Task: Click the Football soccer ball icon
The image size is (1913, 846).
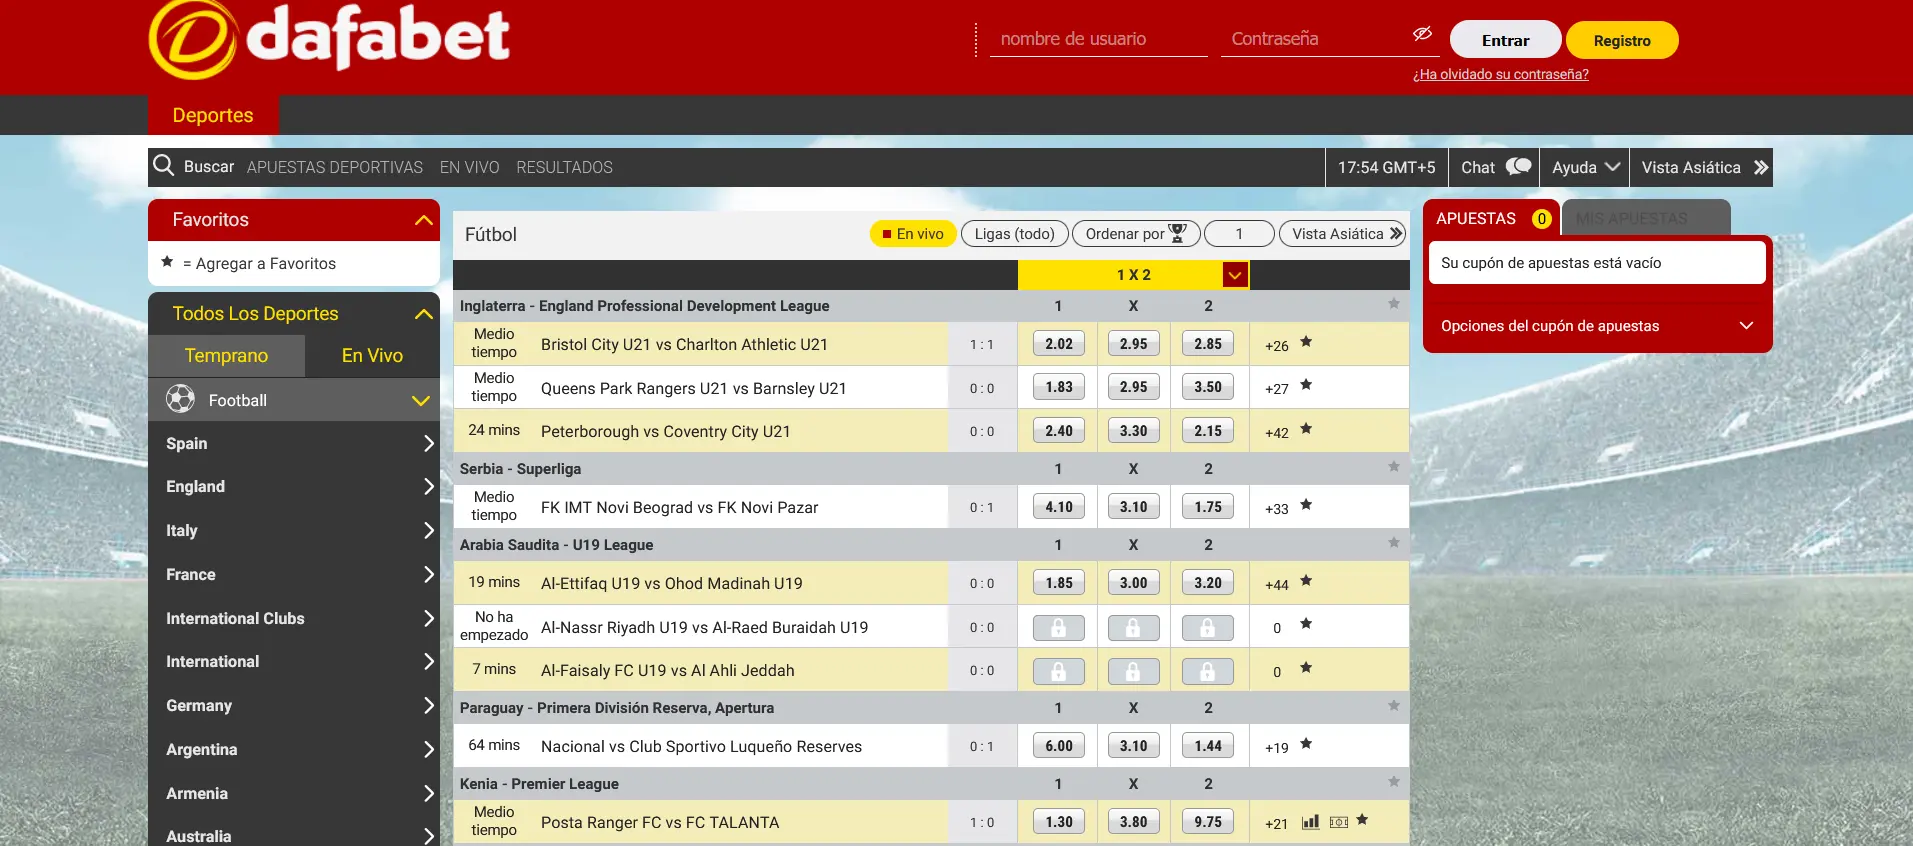Action: tap(180, 399)
